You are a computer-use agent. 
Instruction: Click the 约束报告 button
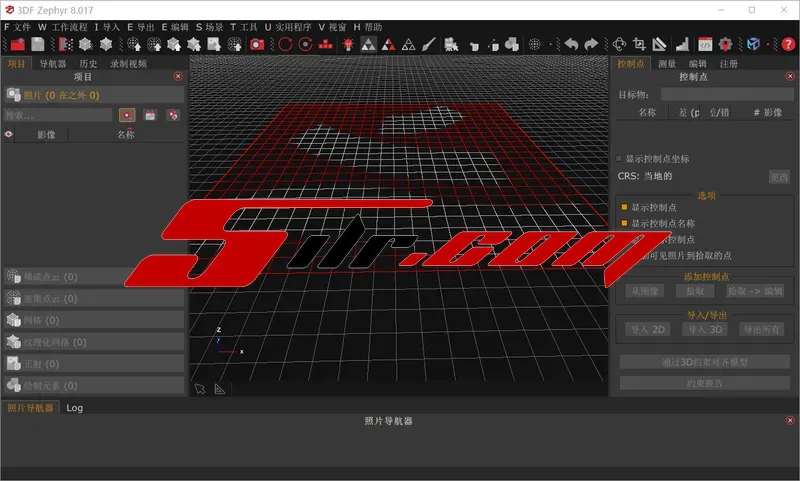click(705, 383)
